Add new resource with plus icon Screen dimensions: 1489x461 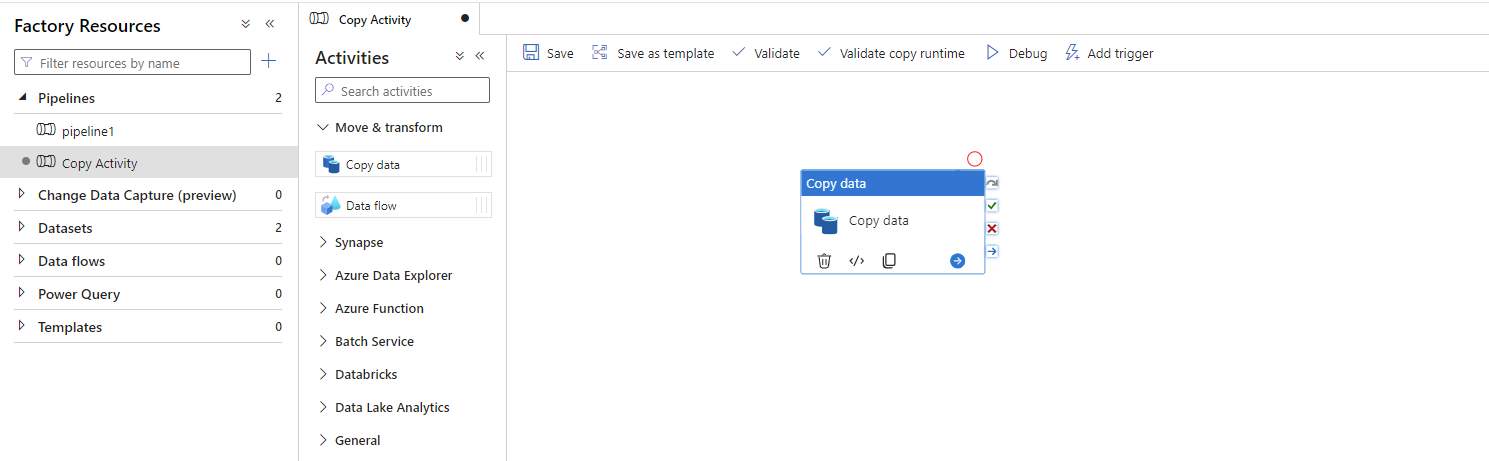268,62
